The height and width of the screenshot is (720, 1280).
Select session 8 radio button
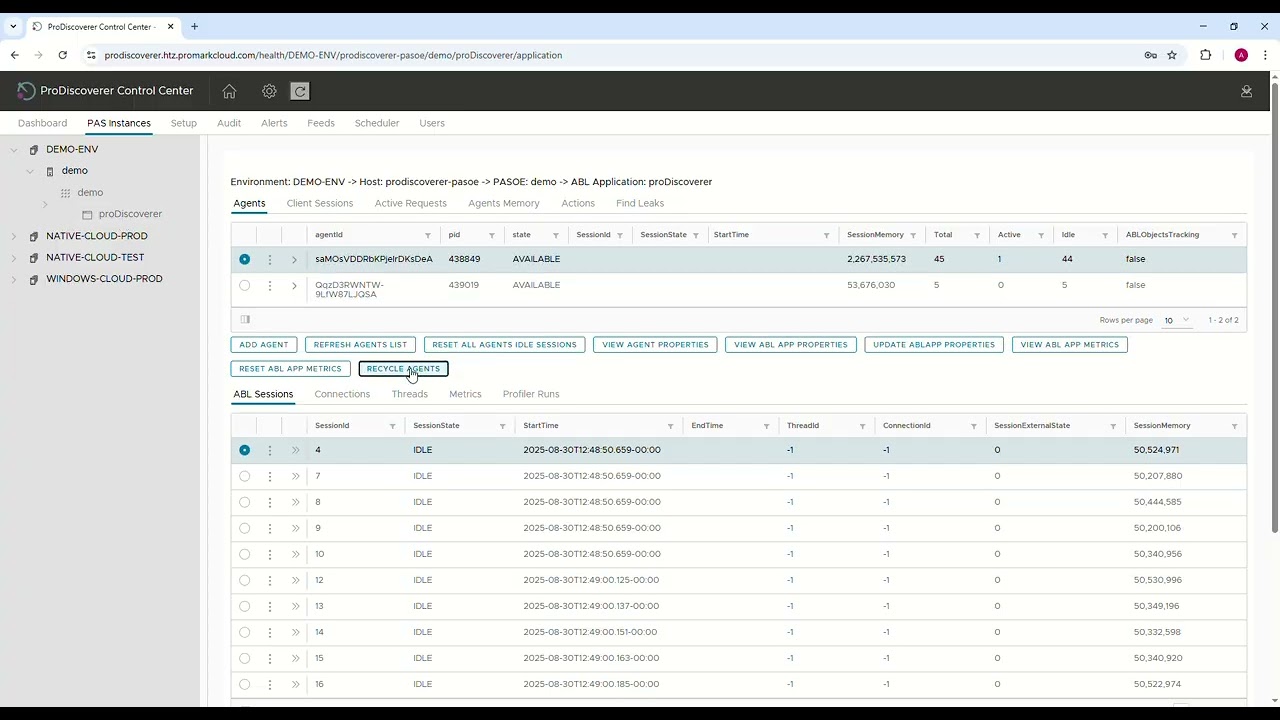(244, 502)
